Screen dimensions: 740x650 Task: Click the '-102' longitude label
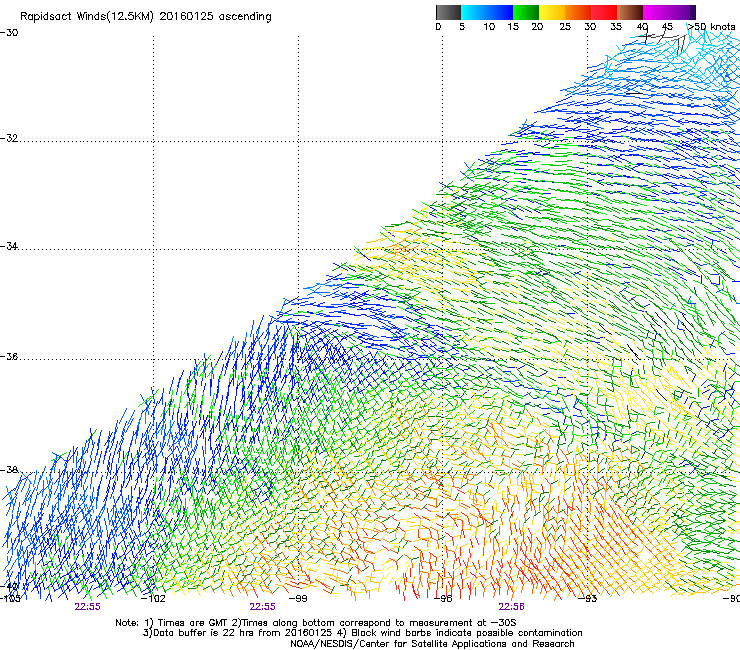click(x=153, y=599)
